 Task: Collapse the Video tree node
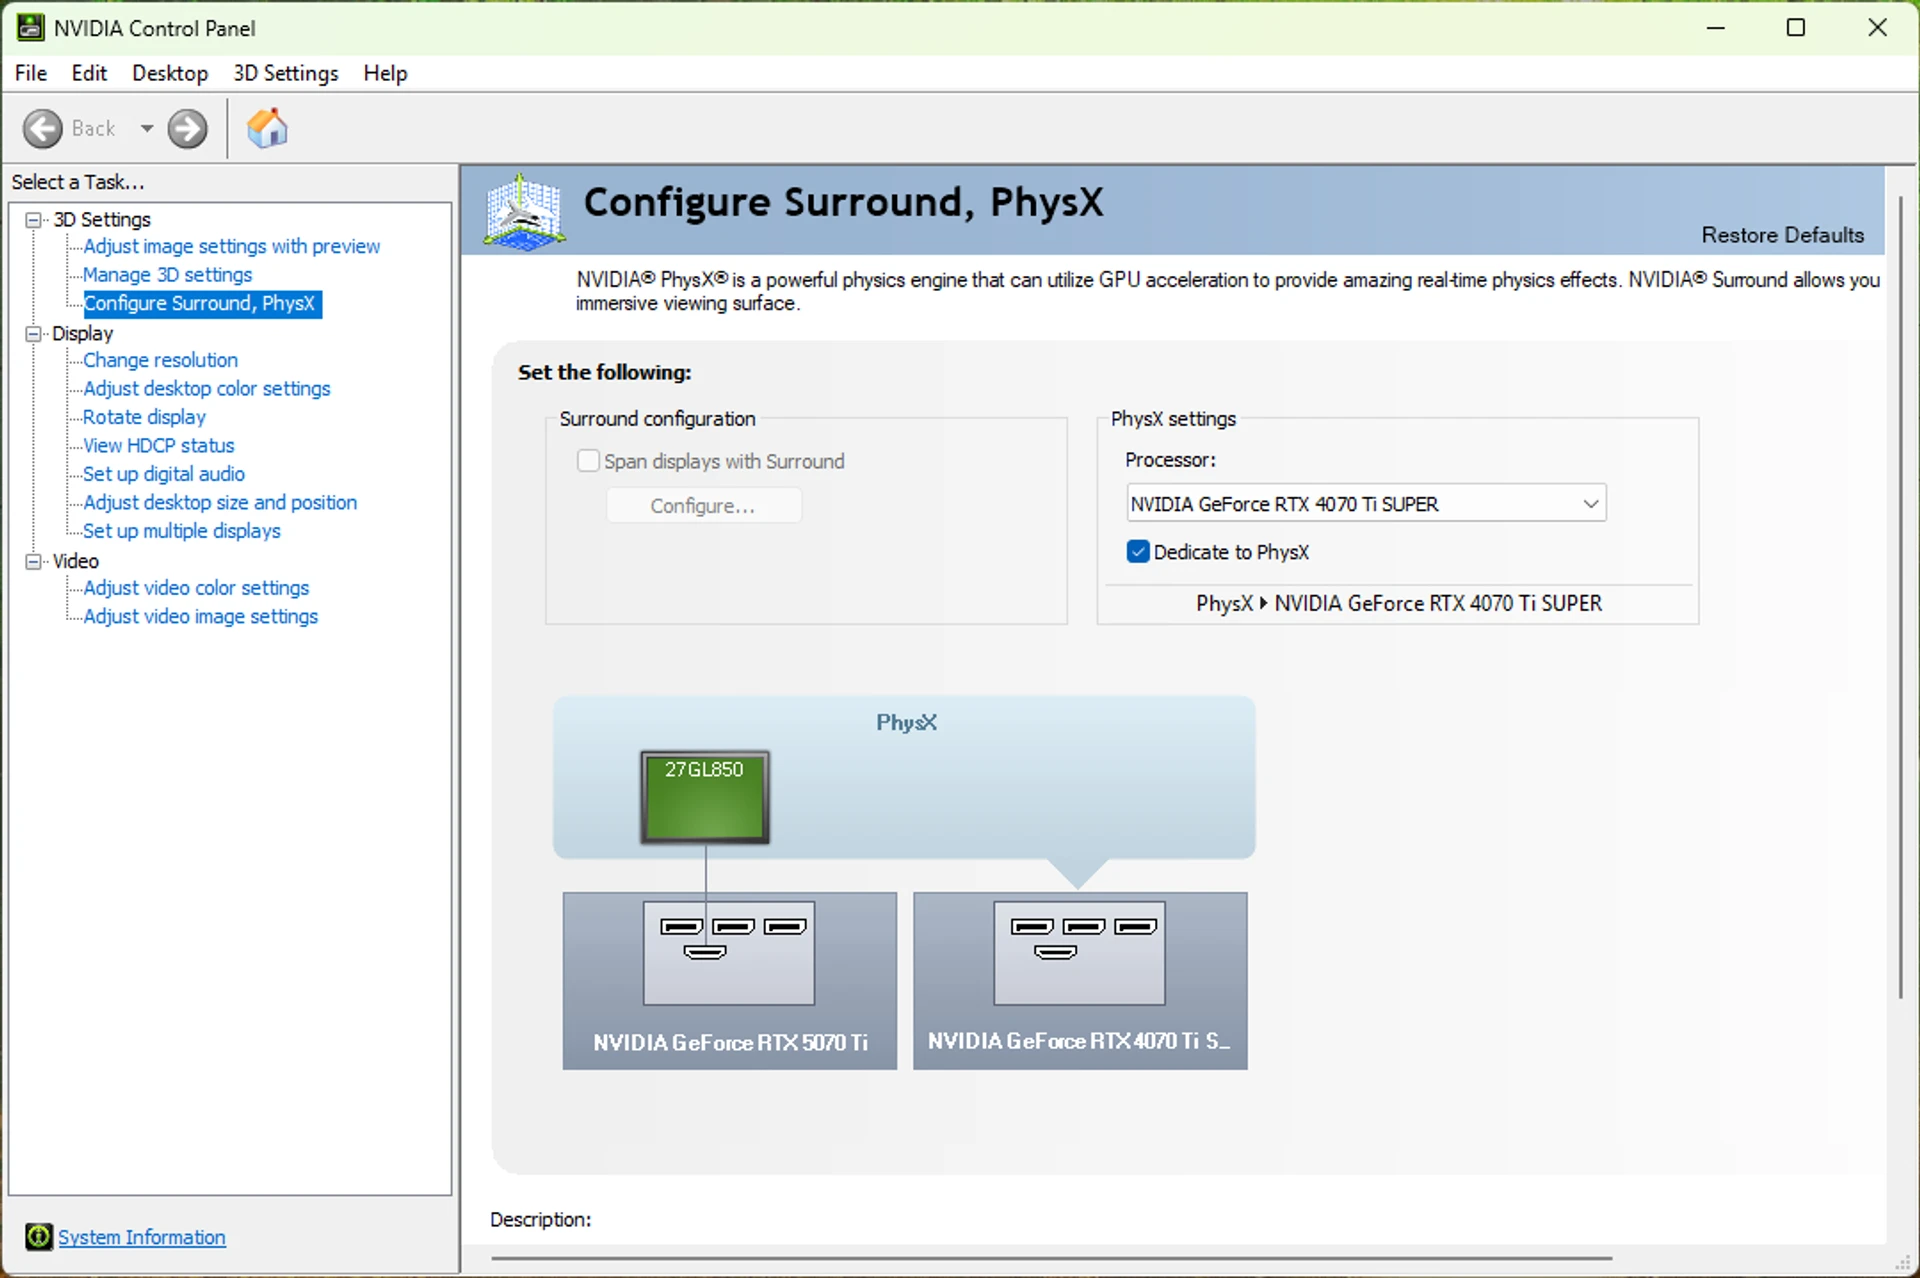pos(34,562)
